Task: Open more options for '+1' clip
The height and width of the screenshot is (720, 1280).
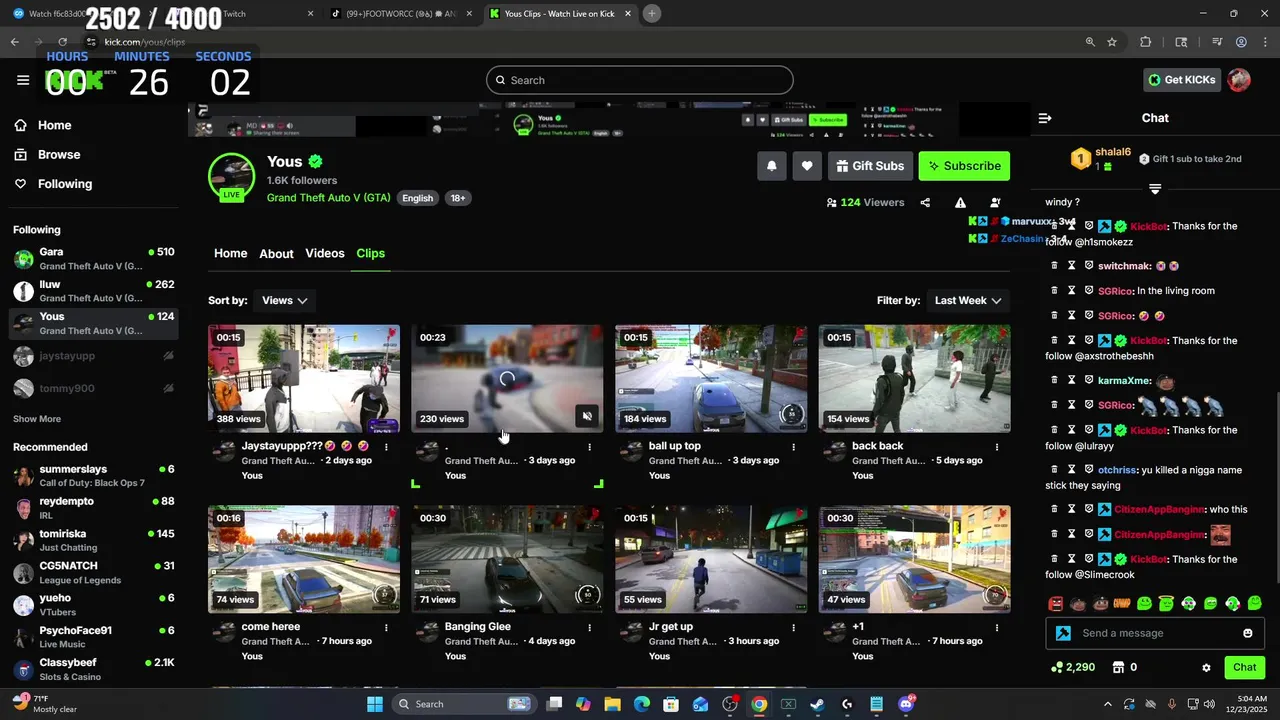Action: [996, 628]
